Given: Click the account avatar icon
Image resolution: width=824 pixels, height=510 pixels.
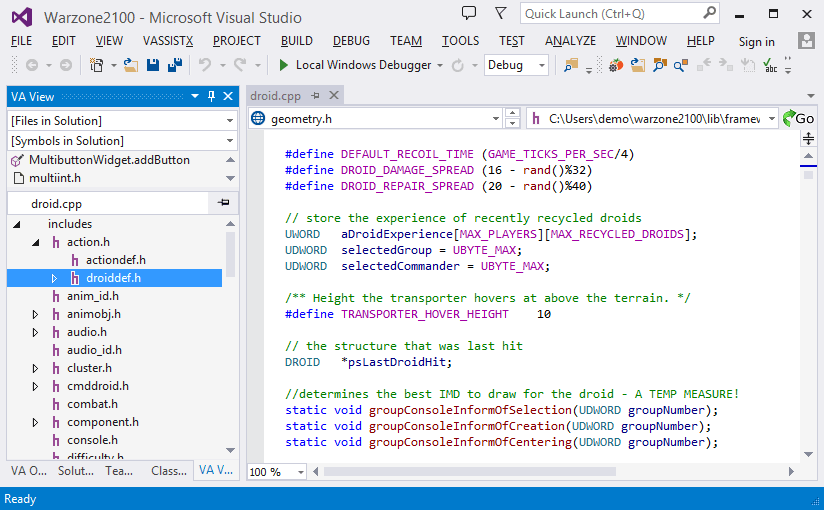Looking at the screenshot, I should pos(806,40).
